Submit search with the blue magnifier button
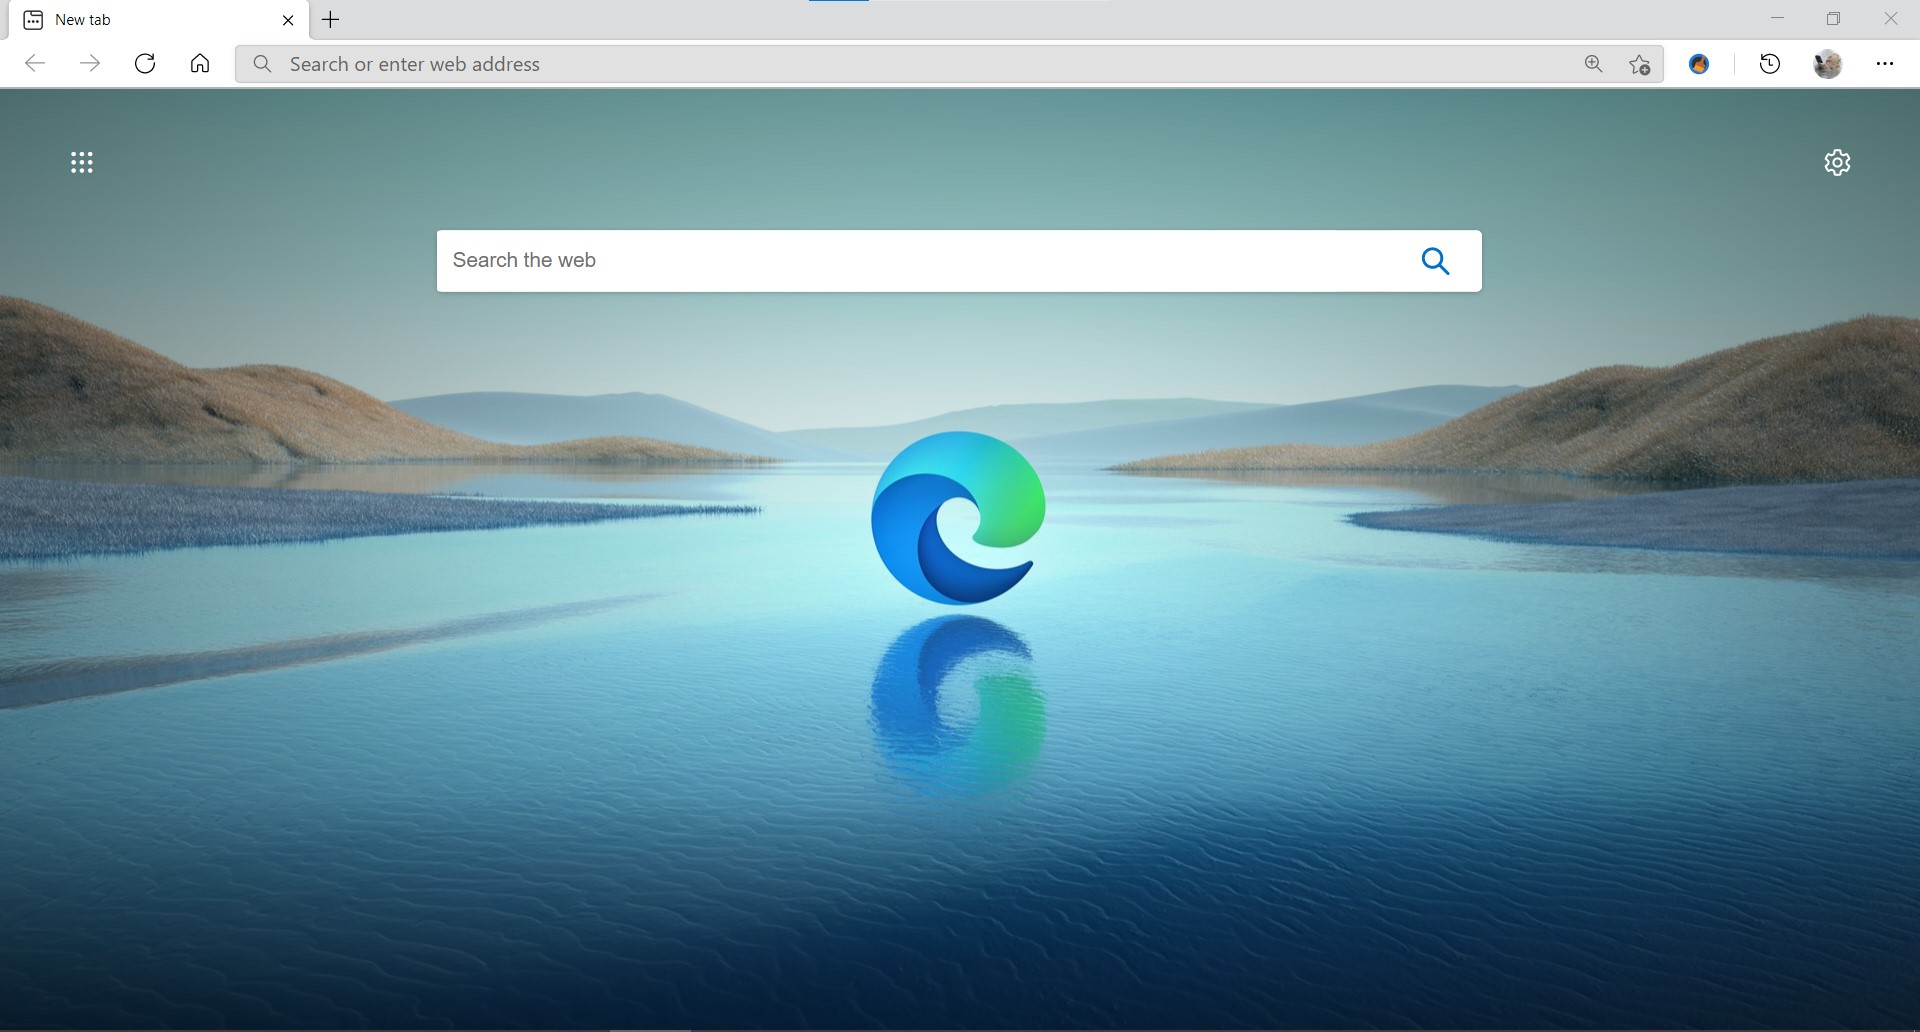 (x=1435, y=261)
